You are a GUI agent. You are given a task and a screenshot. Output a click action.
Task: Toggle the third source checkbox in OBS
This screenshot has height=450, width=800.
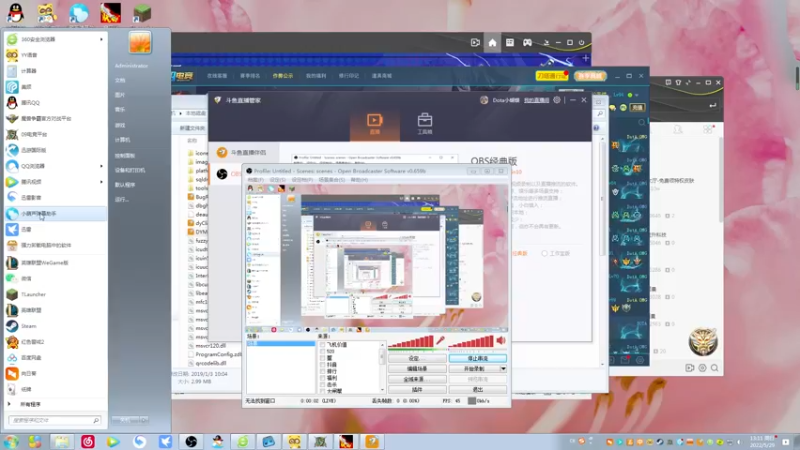click(322, 358)
